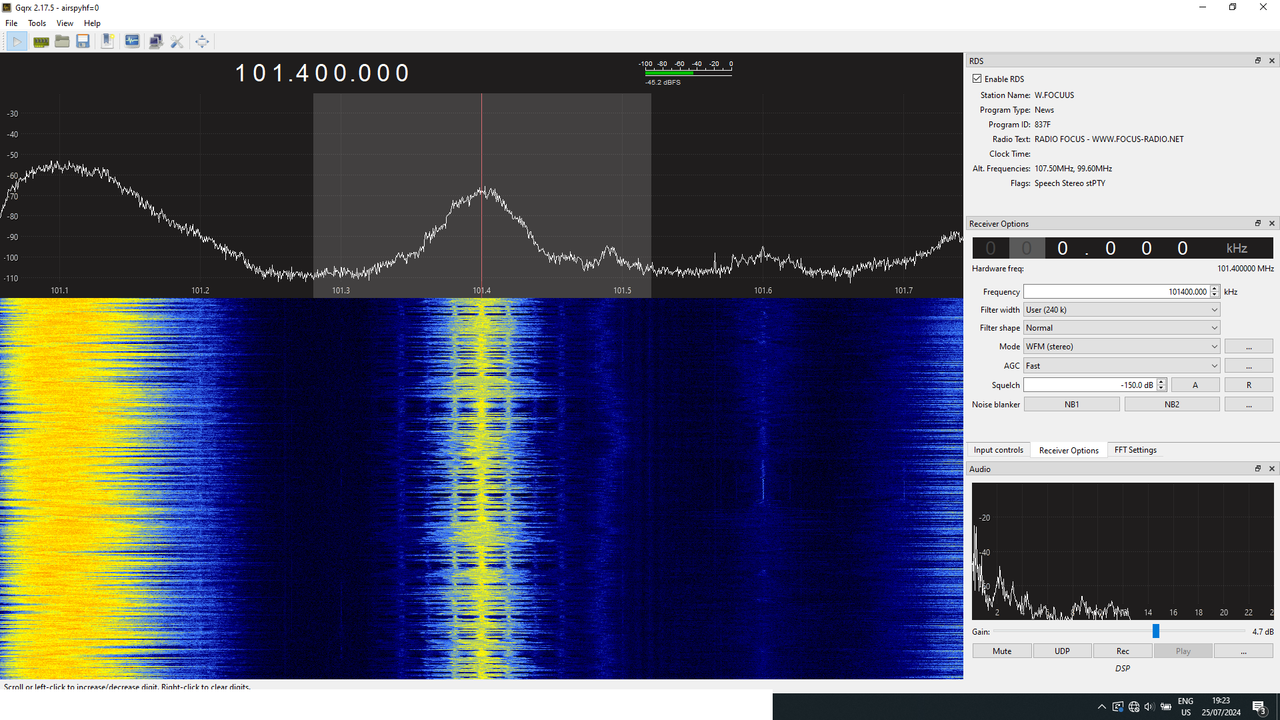This screenshot has height=720, width=1280.
Task: Click the Save settings floppy disk icon
Action: click(x=83, y=41)
